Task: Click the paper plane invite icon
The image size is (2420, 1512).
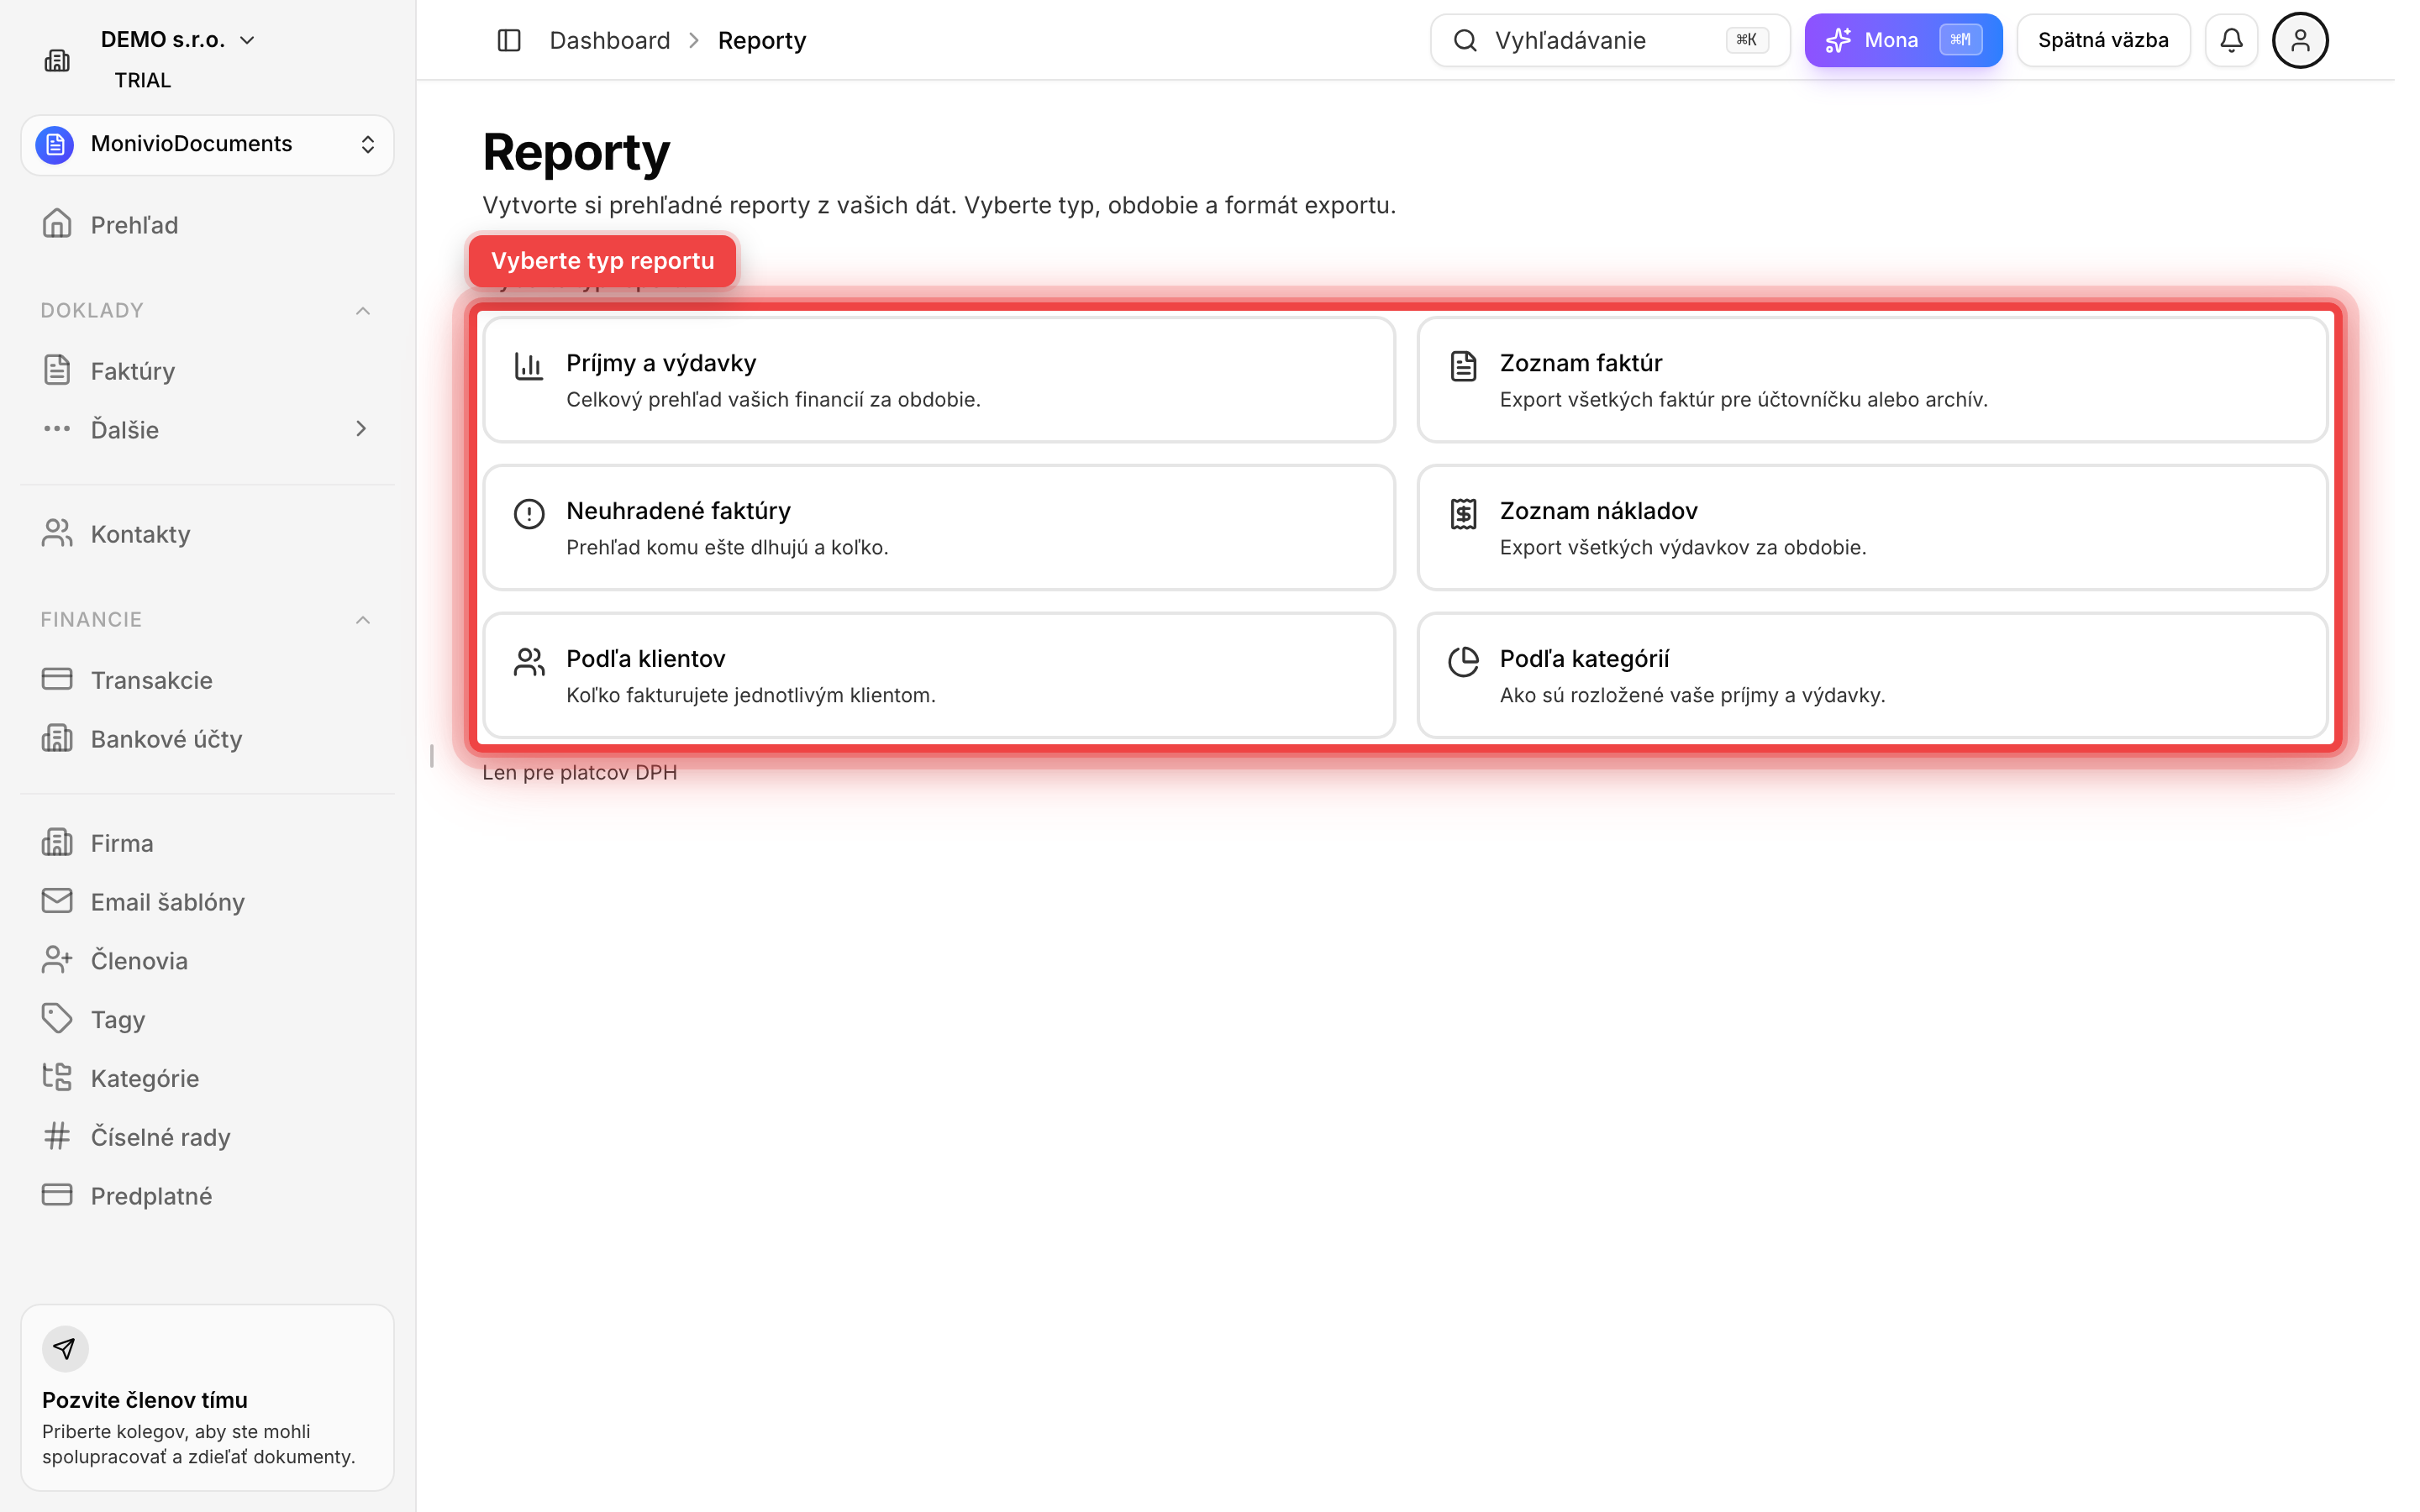Action: click(x=65, y=1349)
